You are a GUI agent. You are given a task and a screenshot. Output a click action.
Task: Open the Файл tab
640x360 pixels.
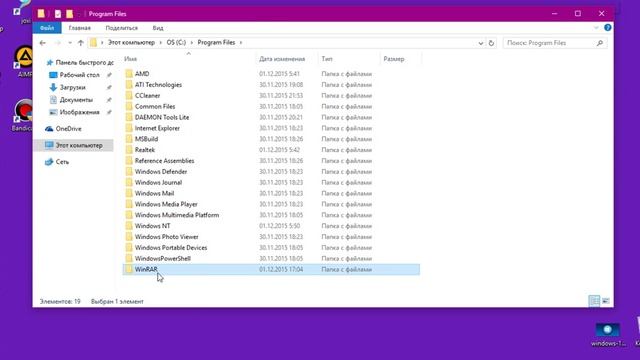[47, 28]
